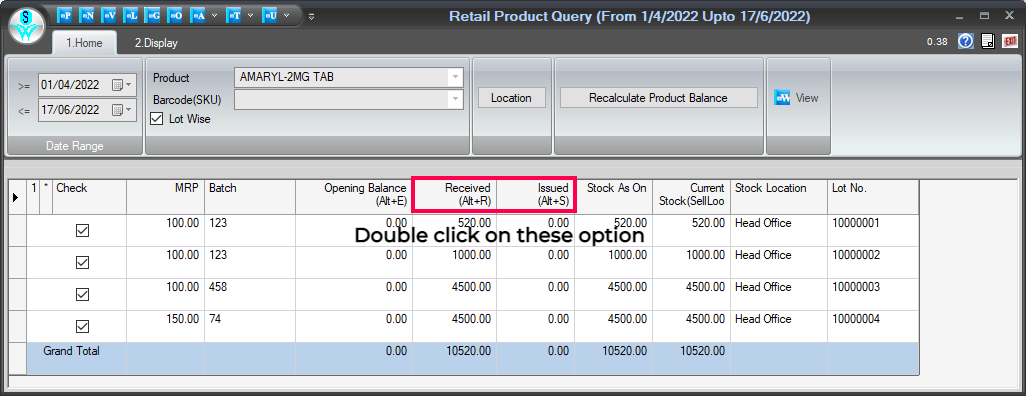This screenshot has height=396, width=1026.
Task: Open help with the blue question mark icon
Action: tap(966, 41)
